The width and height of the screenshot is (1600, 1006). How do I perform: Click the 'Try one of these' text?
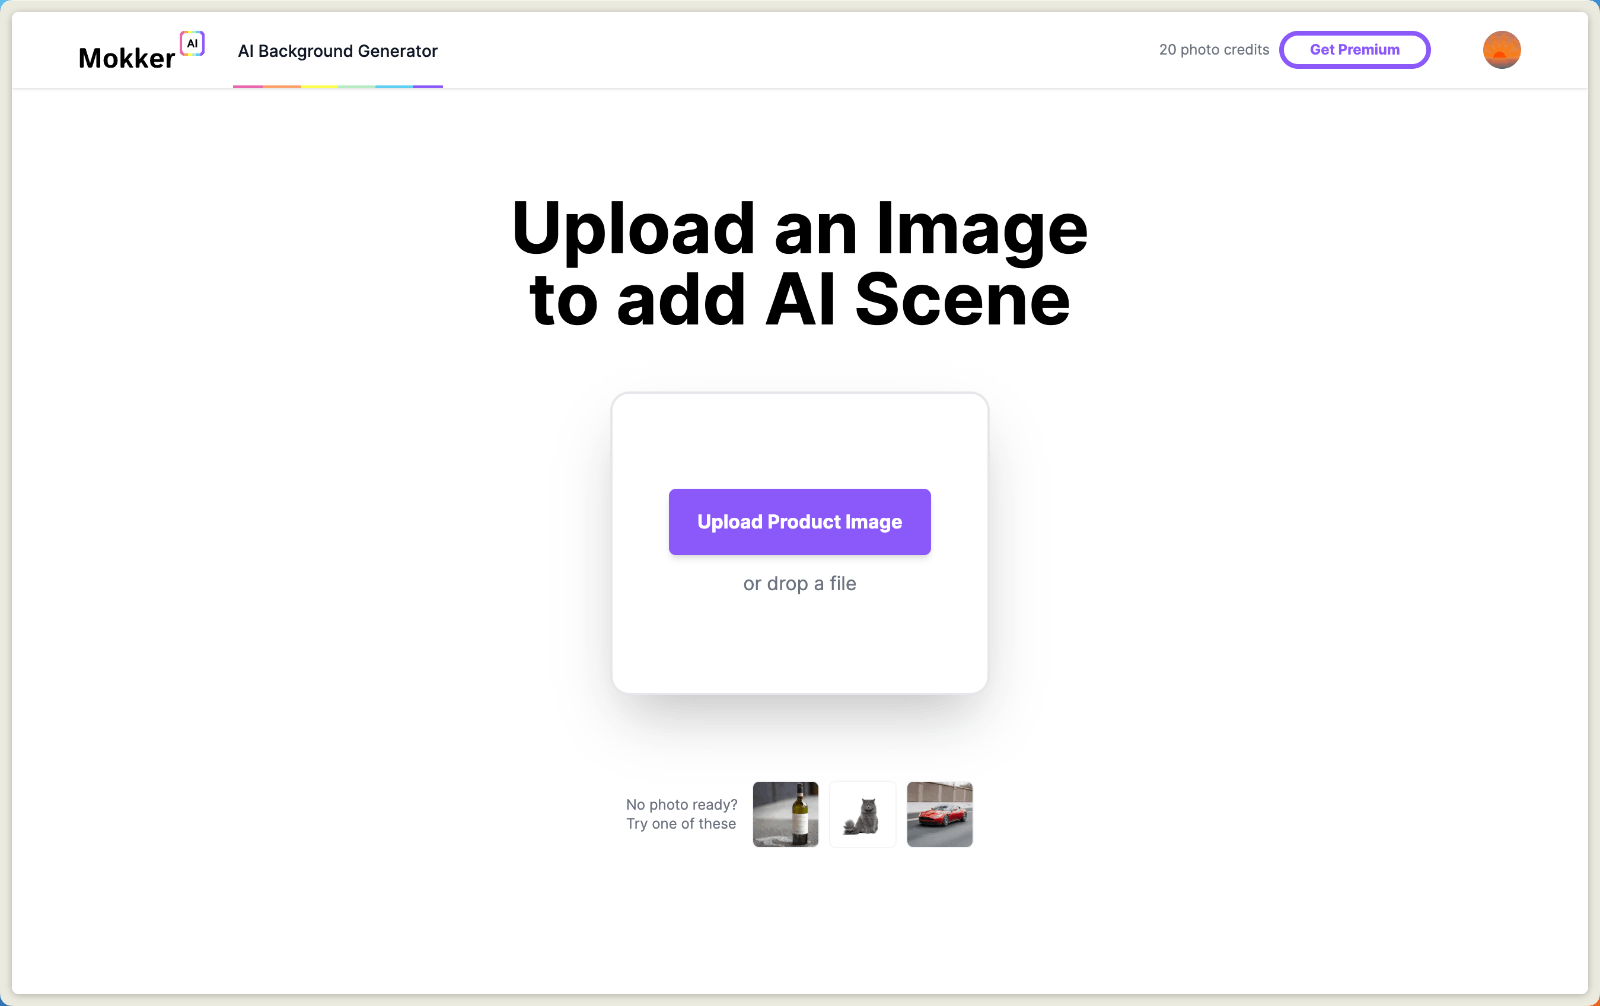pyautogui.click(x=681, y=824)
